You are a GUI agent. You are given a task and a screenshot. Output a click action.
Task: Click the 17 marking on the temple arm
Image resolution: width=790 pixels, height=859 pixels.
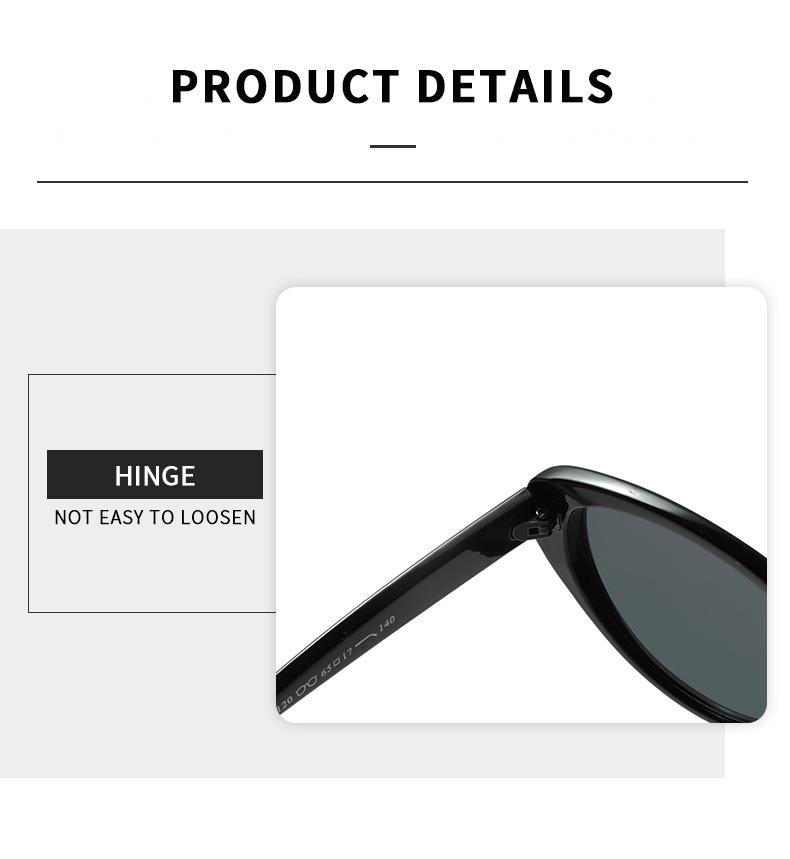tap(347, 654)
